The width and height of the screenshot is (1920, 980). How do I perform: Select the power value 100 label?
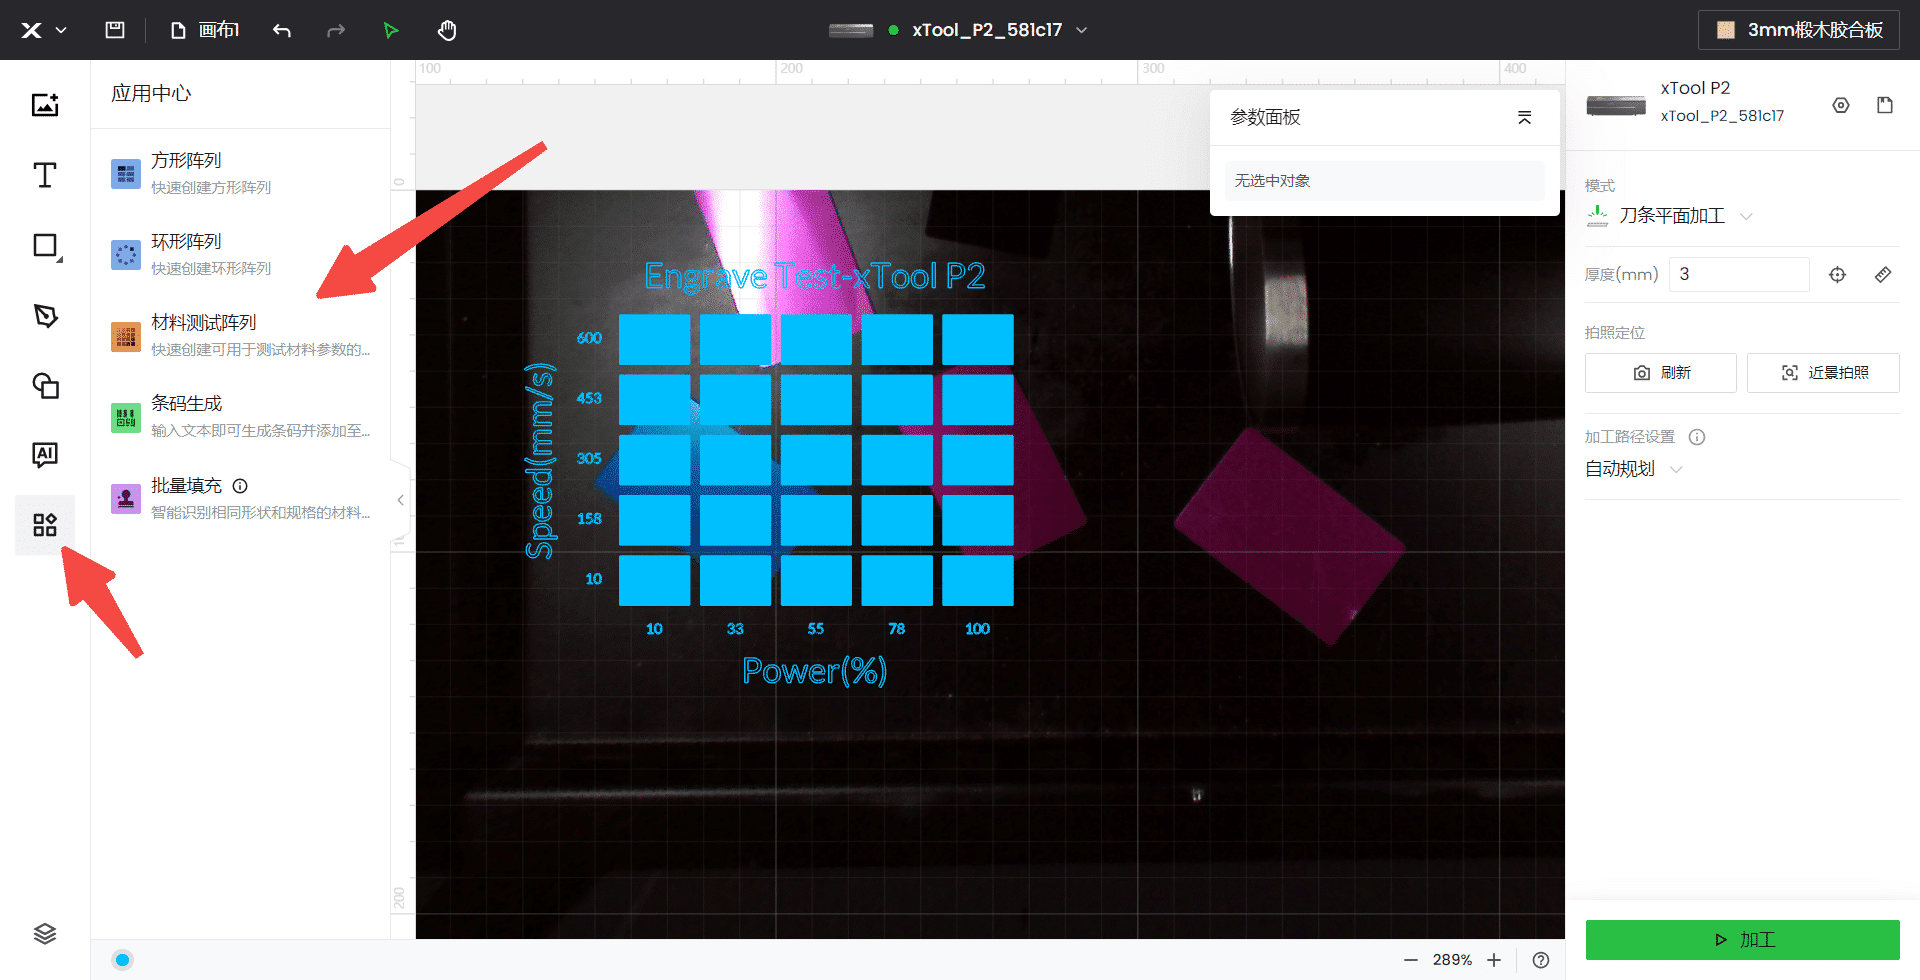click(977, 629)
